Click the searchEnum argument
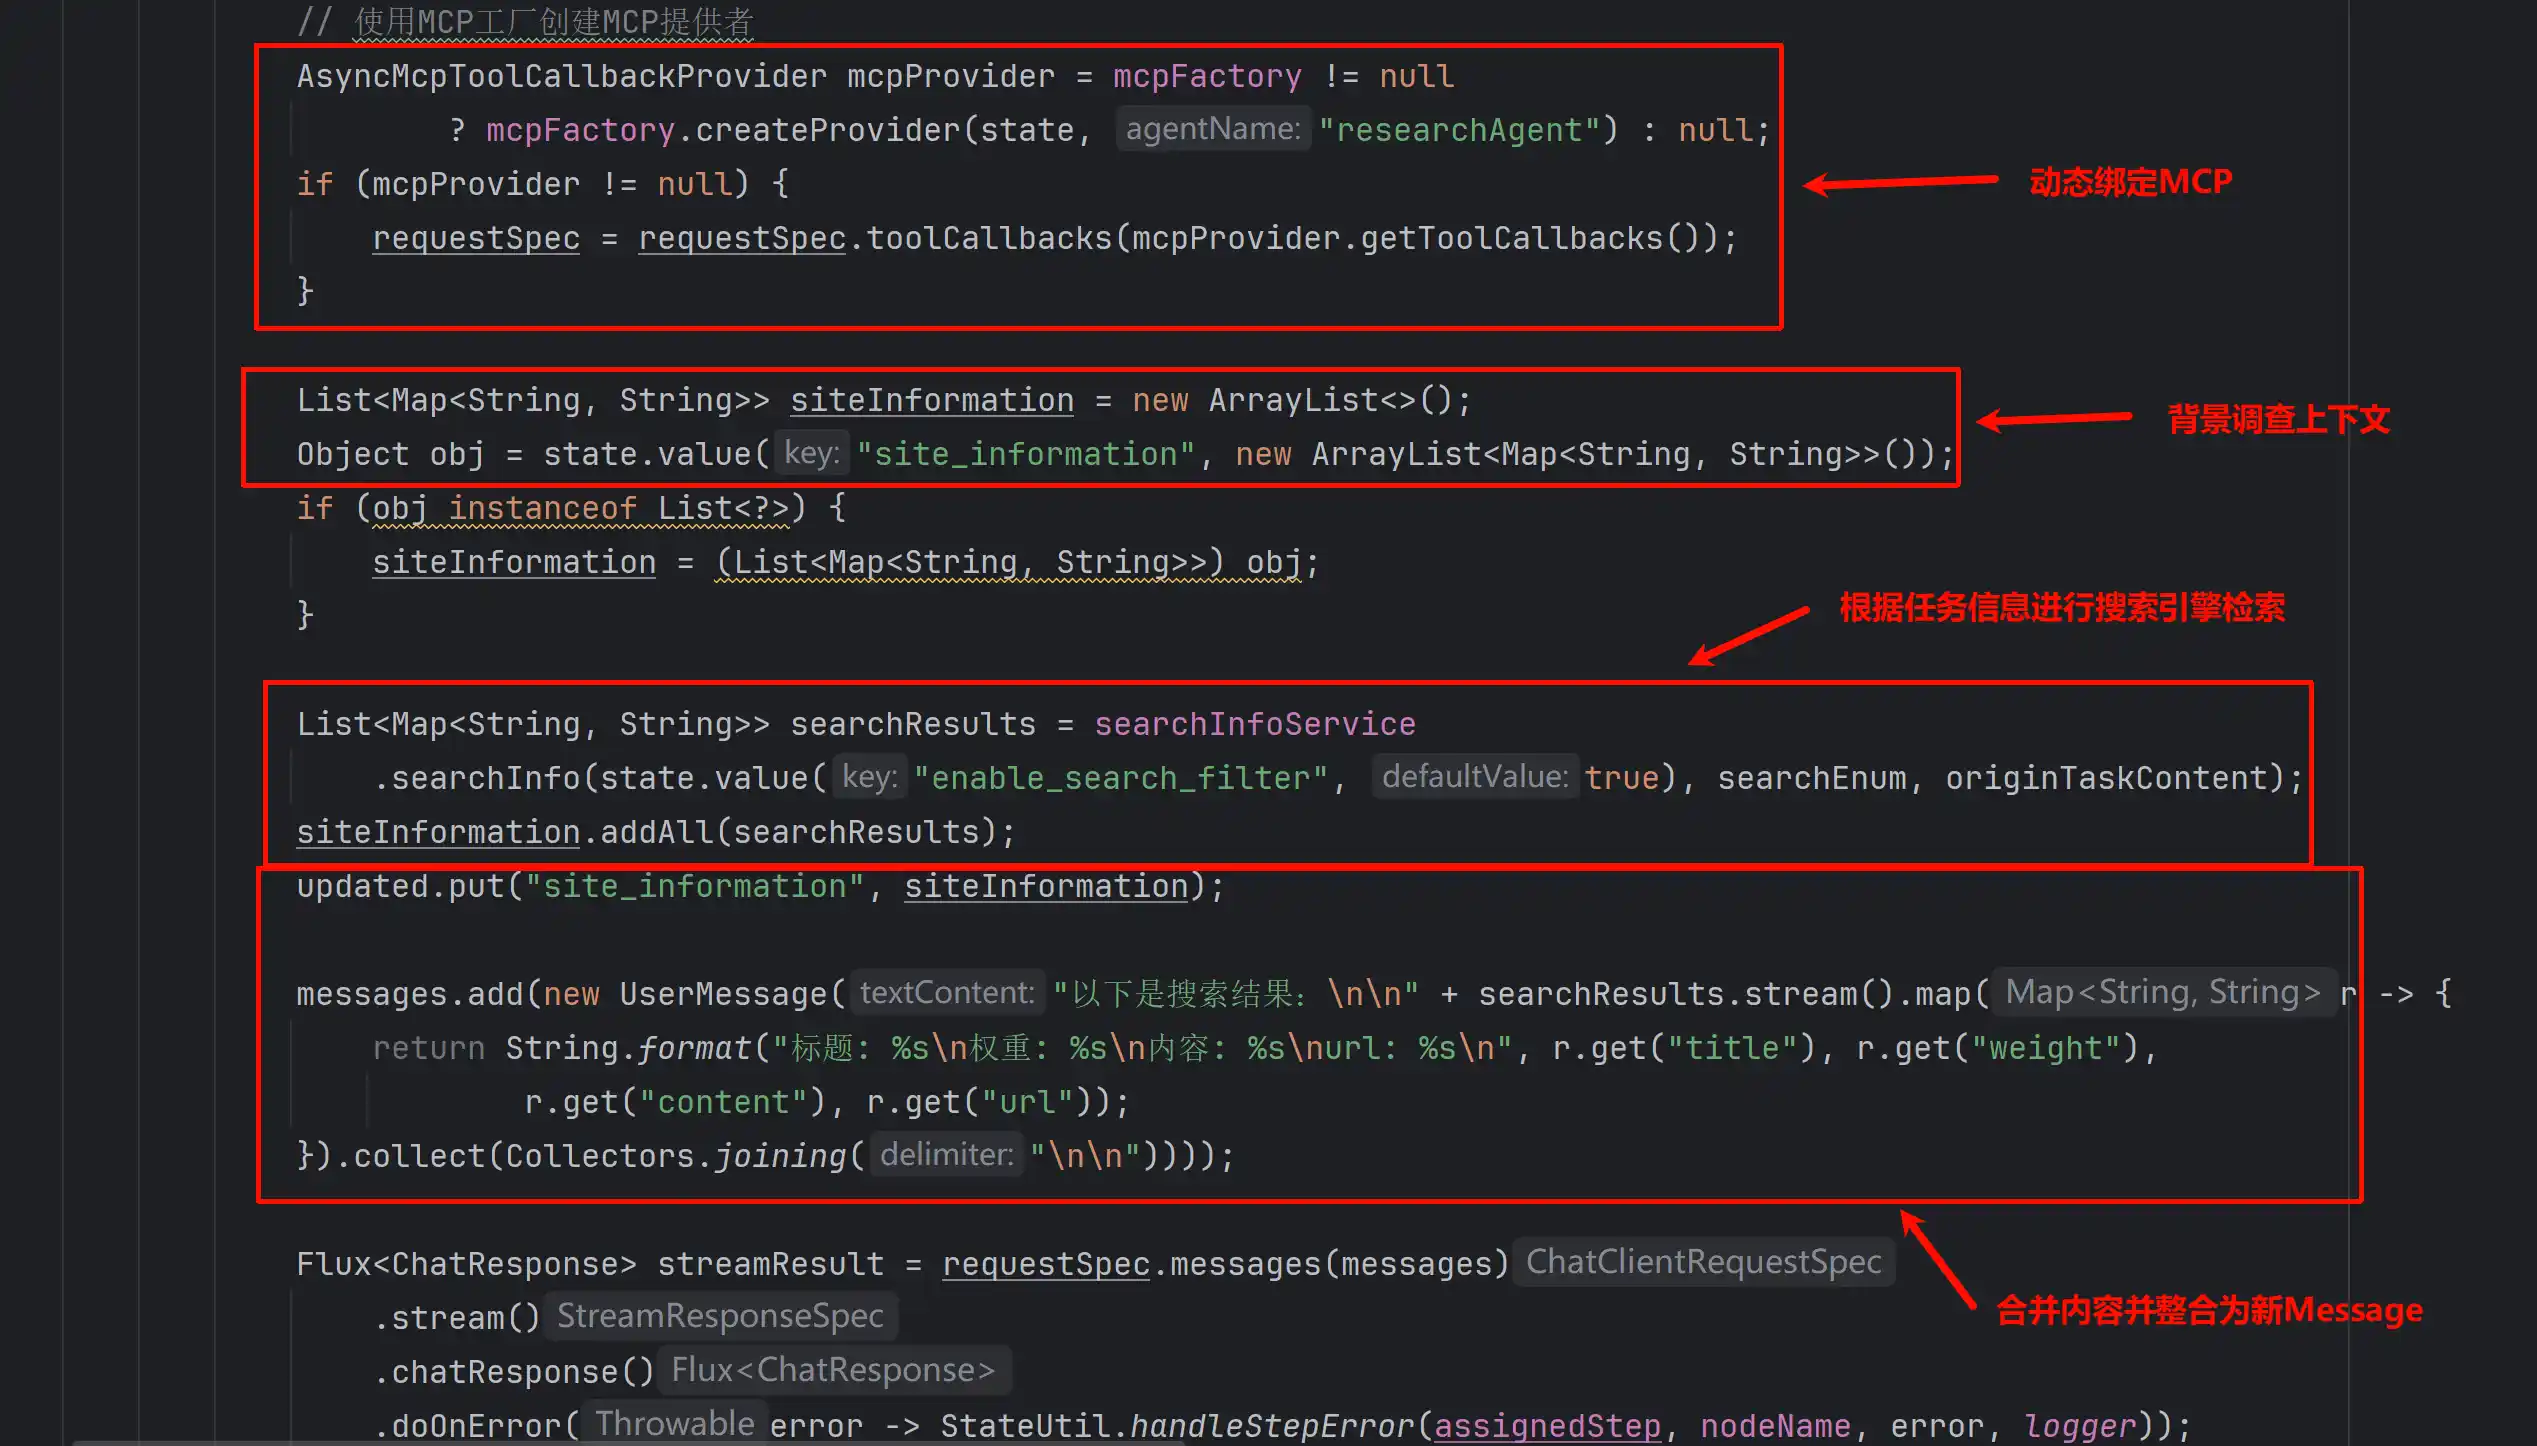The width and height of the screenshot is (2537, 1446). (1811, 778)
